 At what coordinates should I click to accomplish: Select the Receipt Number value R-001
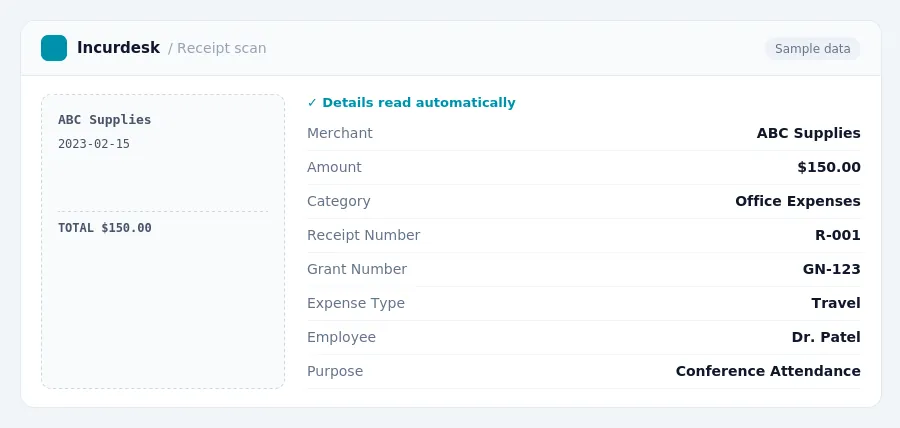pos(837,235)
